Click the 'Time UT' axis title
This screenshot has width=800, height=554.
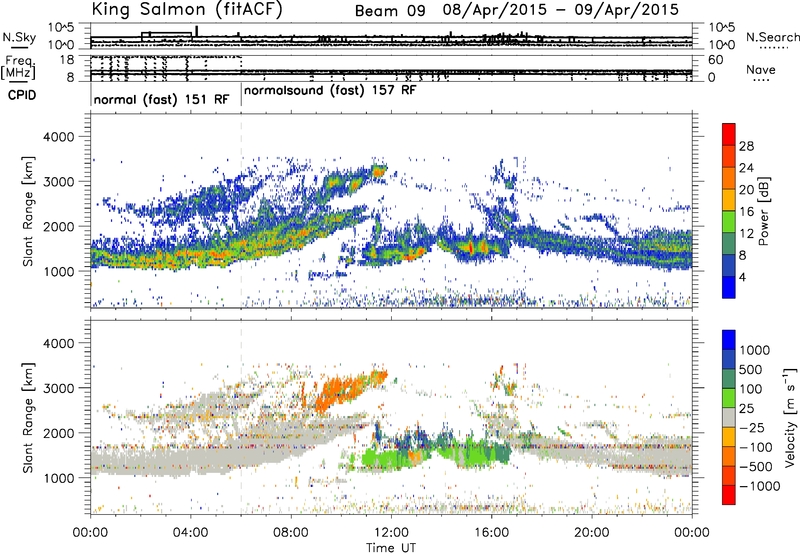coord(391,547)
